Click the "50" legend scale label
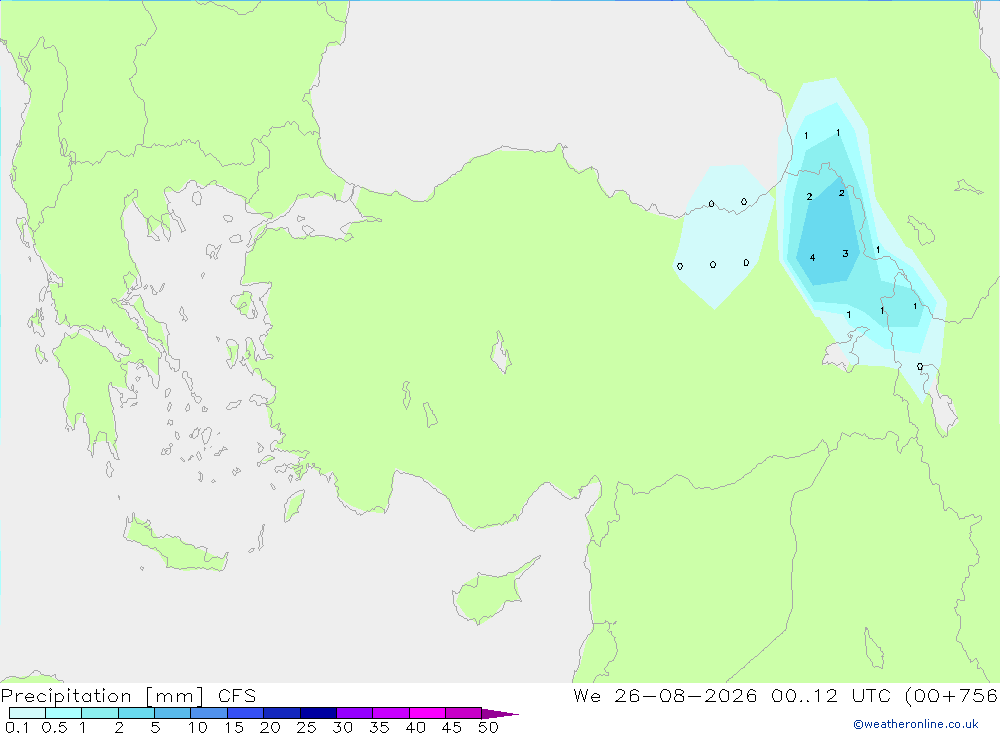 pyautogui.click(x=488, y=727)
